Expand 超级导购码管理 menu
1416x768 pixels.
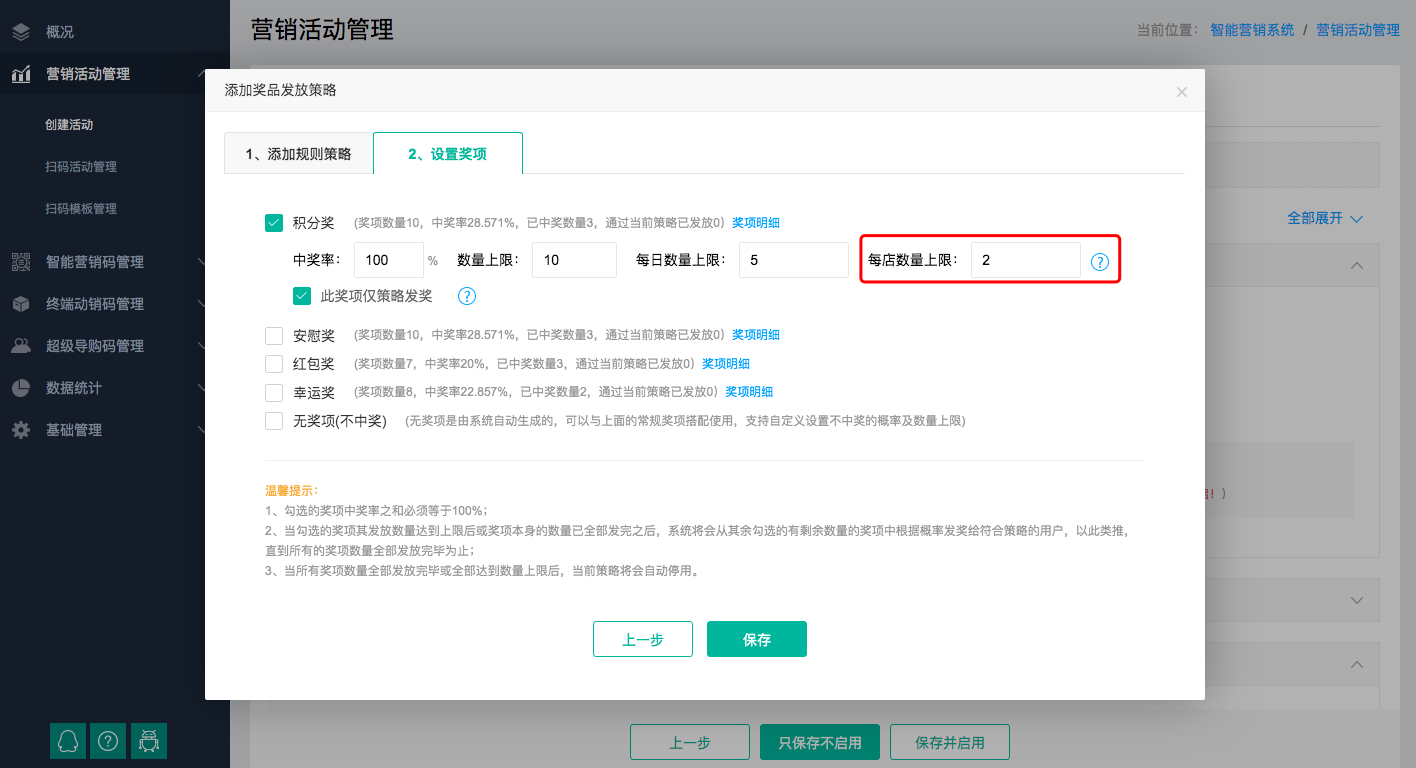[95, 346]
